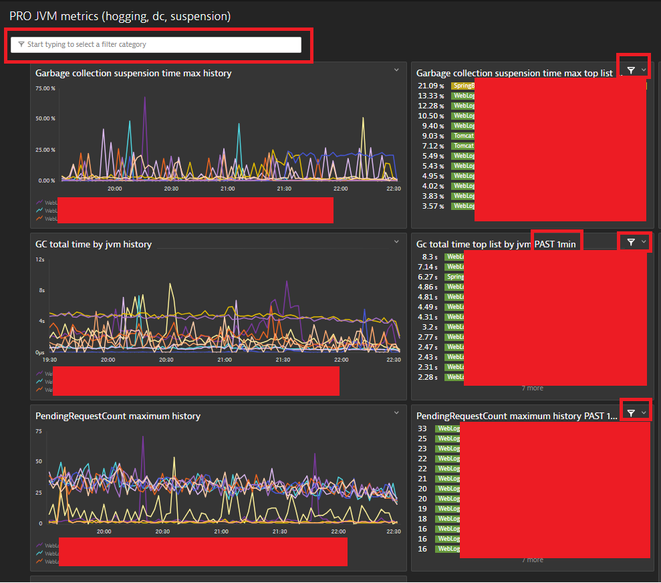661x583 pixels.
Task: Expand GC total time by jvm history menu
Action: (397, 242)
